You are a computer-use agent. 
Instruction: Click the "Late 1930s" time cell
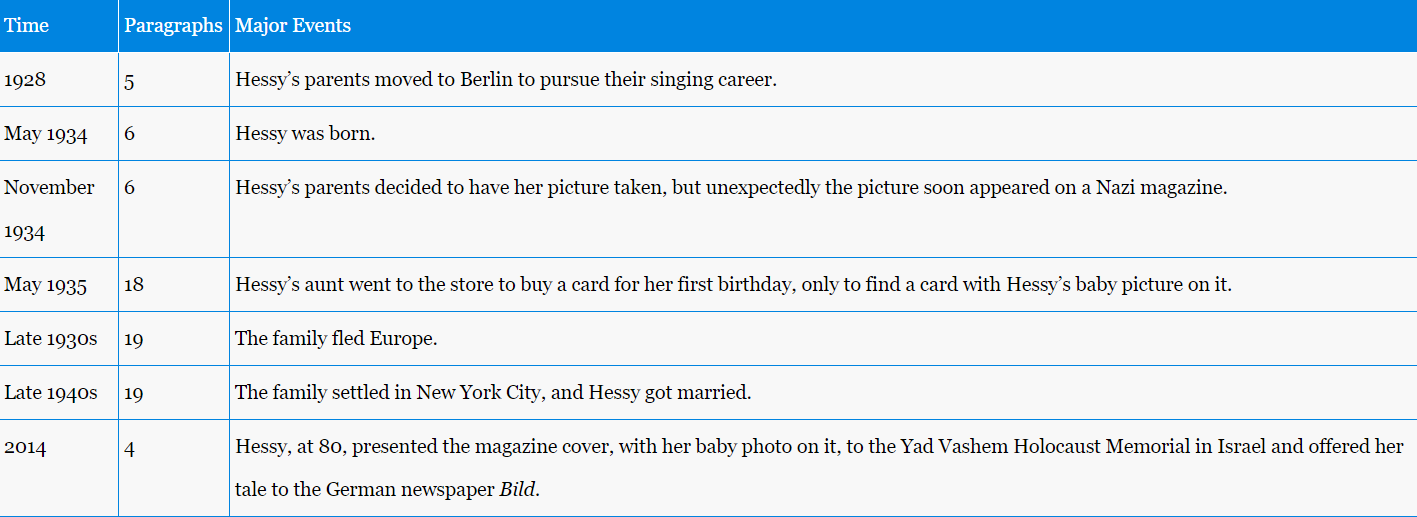pos(51,339)
